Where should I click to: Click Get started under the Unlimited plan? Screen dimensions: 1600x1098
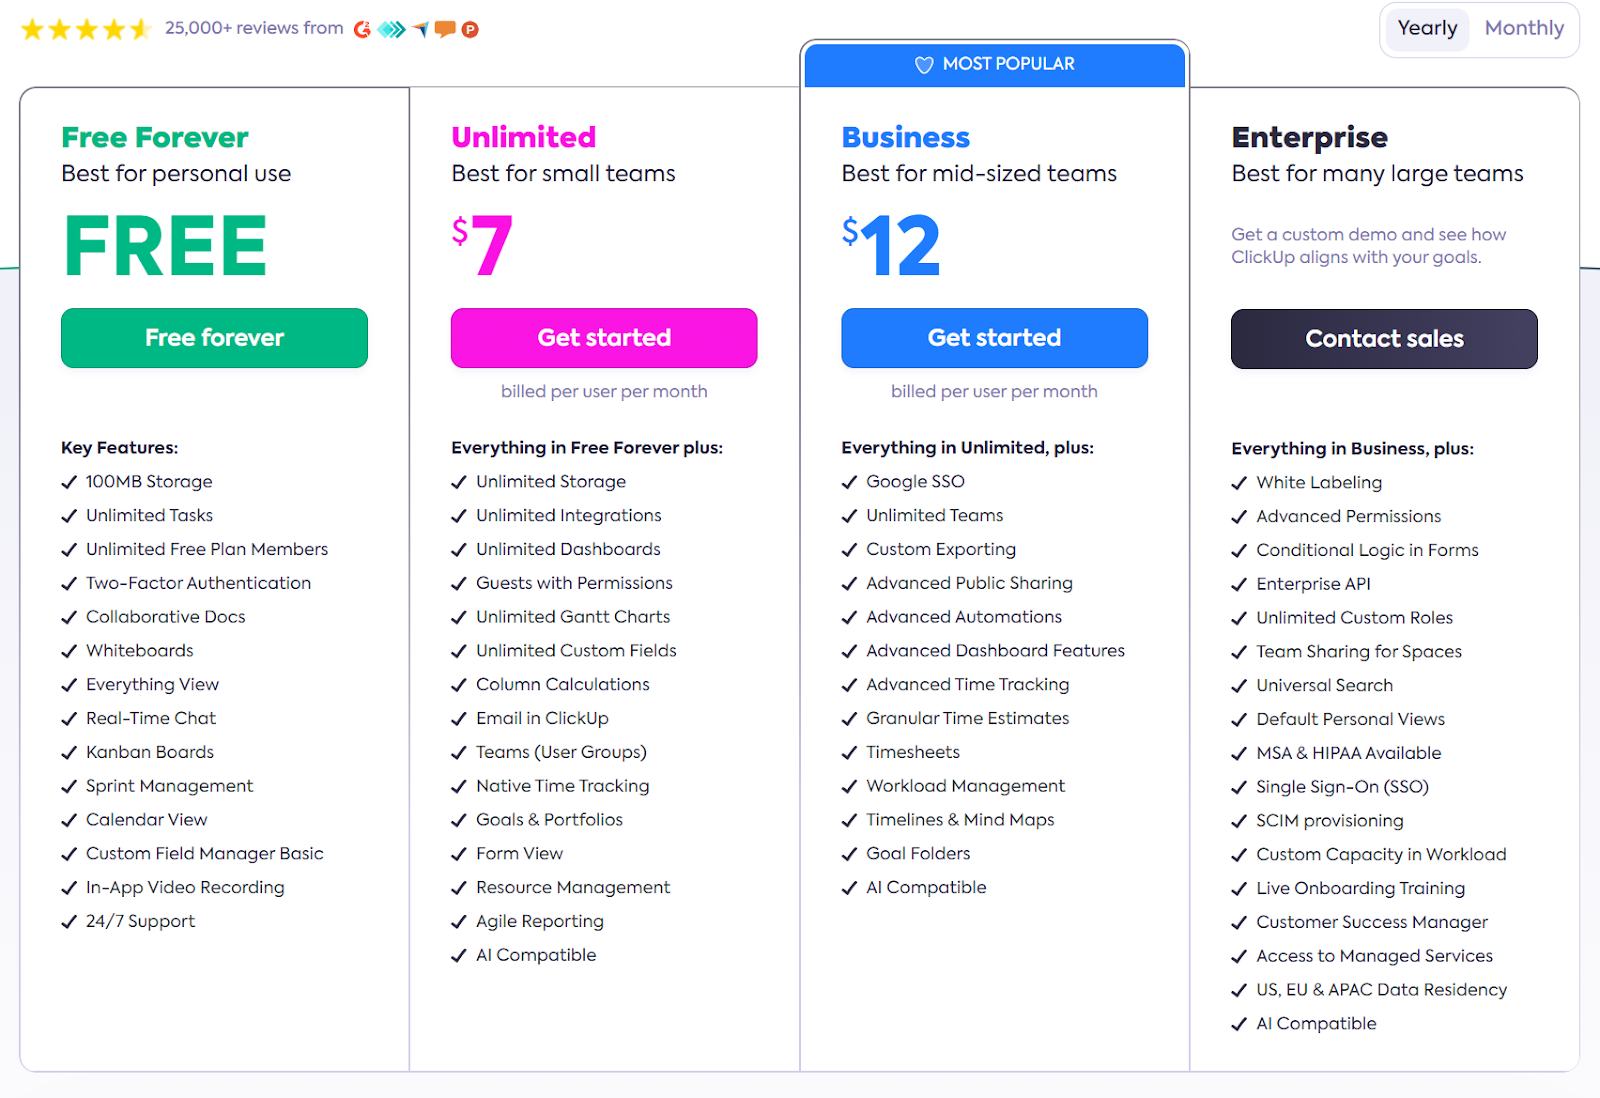point(604,338)
